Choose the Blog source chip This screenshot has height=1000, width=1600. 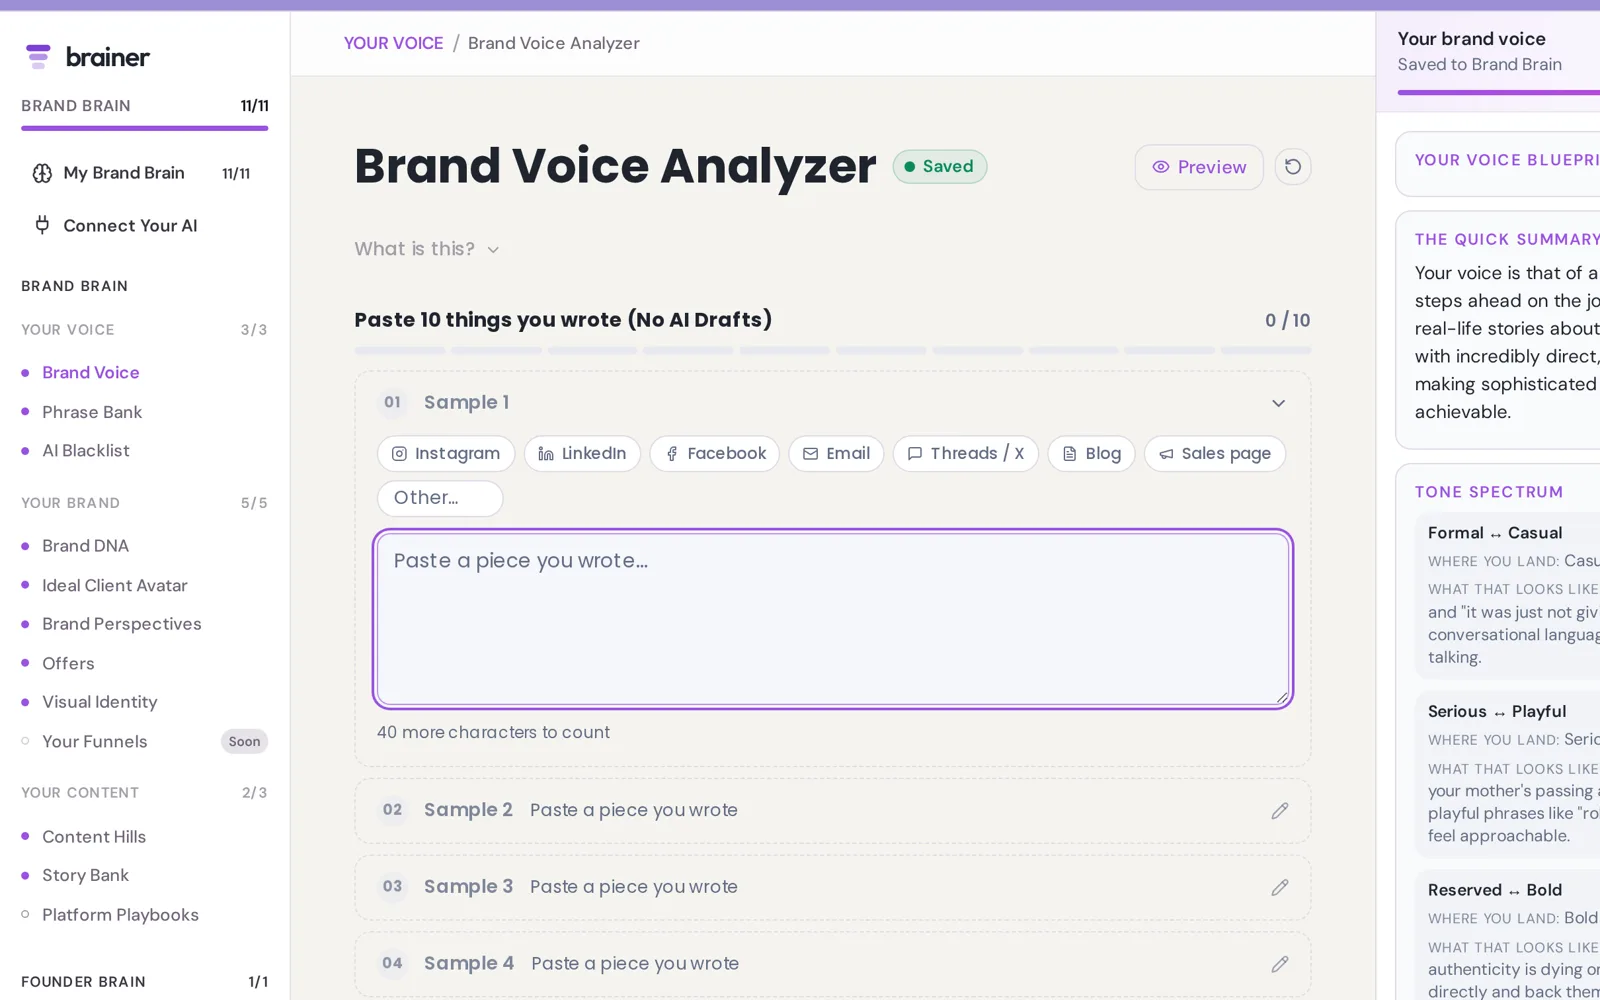point(1091,454)
